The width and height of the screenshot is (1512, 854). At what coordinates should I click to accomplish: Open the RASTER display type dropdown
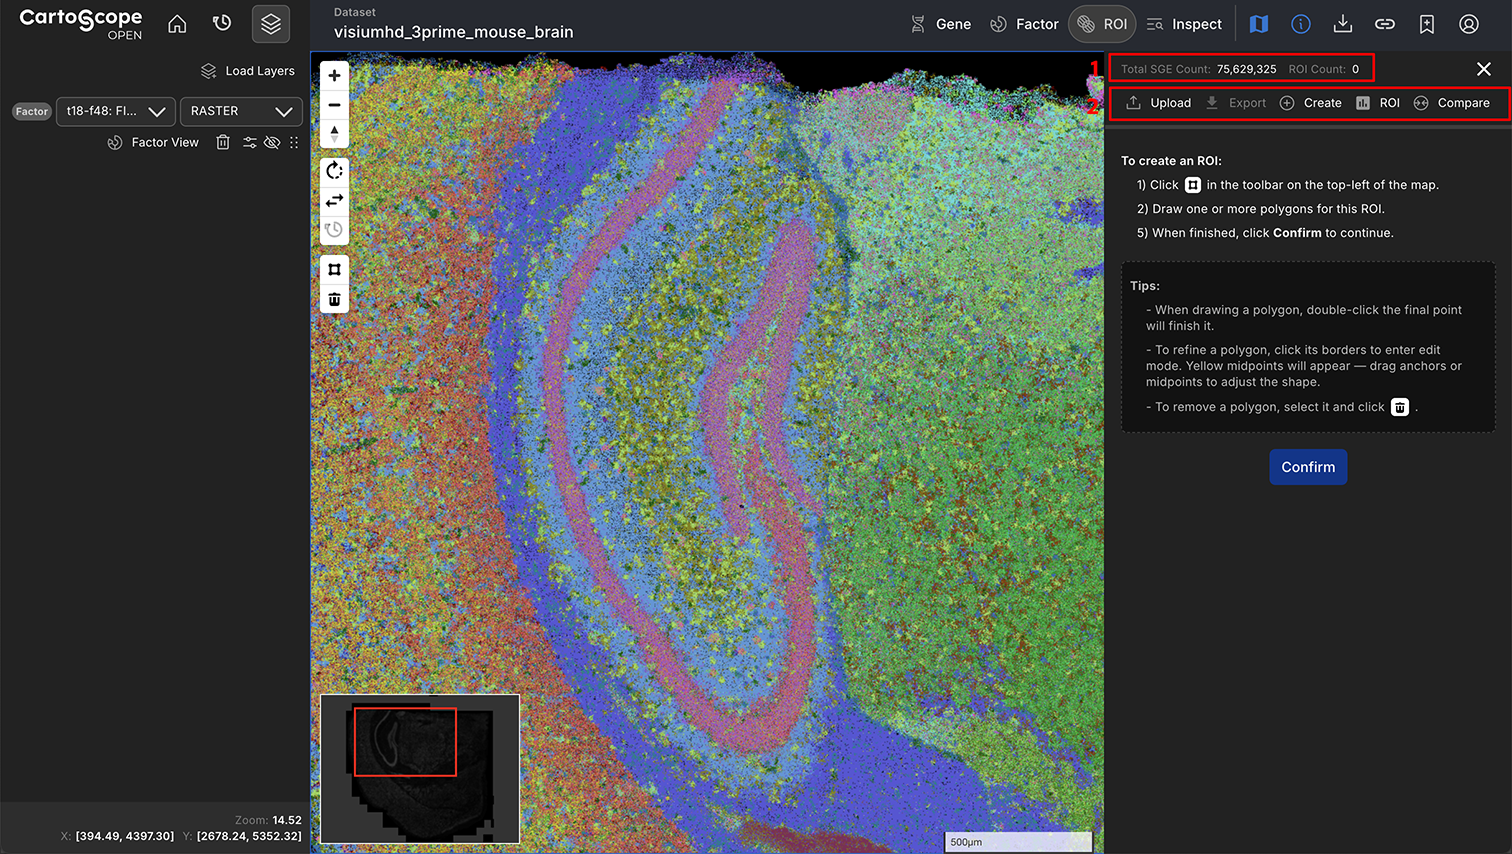tap(241, 111)
